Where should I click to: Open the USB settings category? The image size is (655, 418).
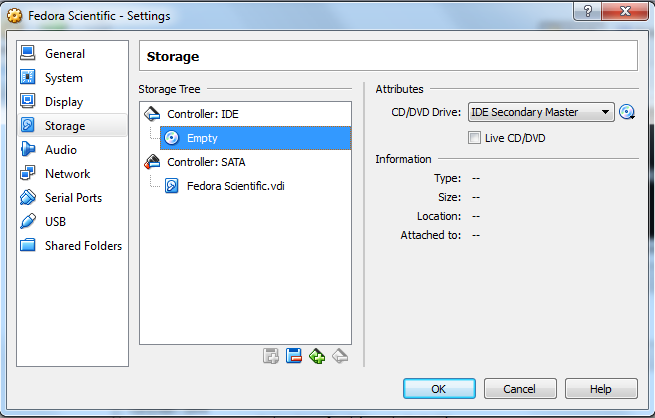point(57,222)
